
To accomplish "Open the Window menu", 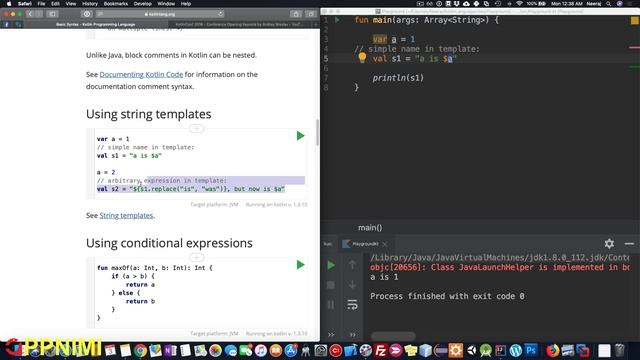I will (166, 4).
